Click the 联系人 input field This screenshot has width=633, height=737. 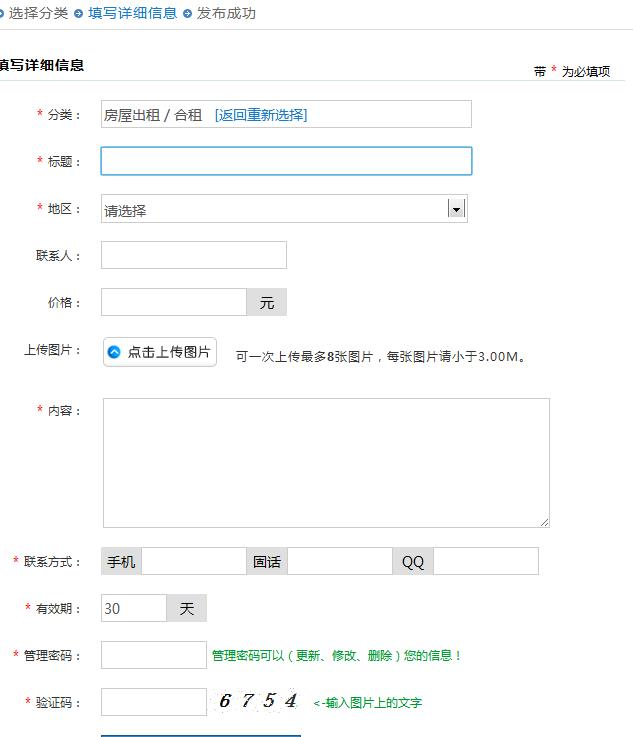coord(193,255)
